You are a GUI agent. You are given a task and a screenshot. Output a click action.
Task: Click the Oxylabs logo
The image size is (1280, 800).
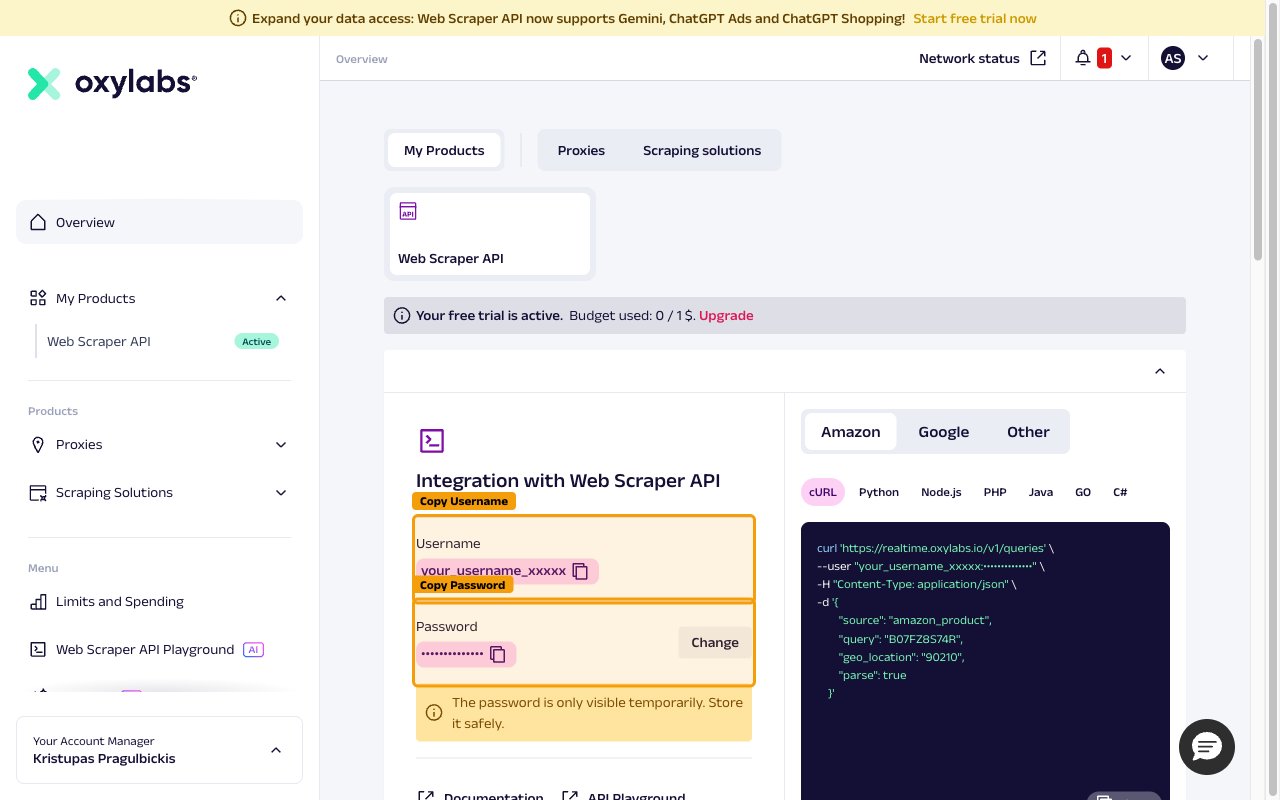point(112,84)
